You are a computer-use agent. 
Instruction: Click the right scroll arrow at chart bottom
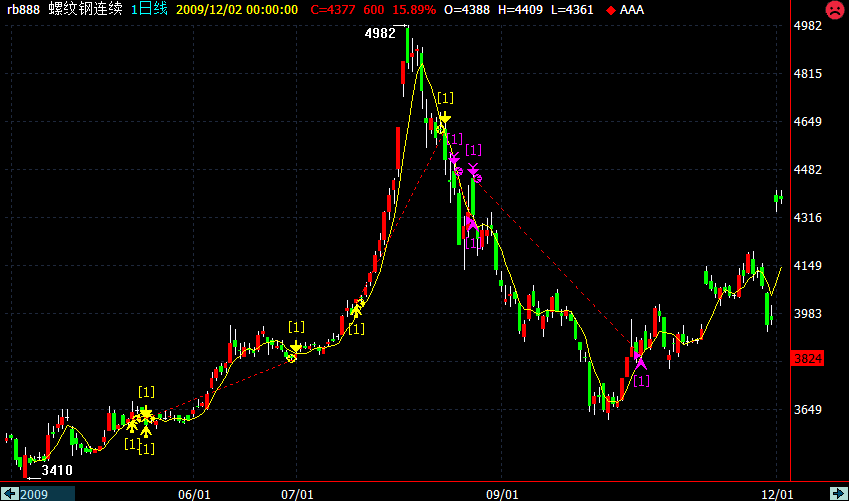click(838, 493)
